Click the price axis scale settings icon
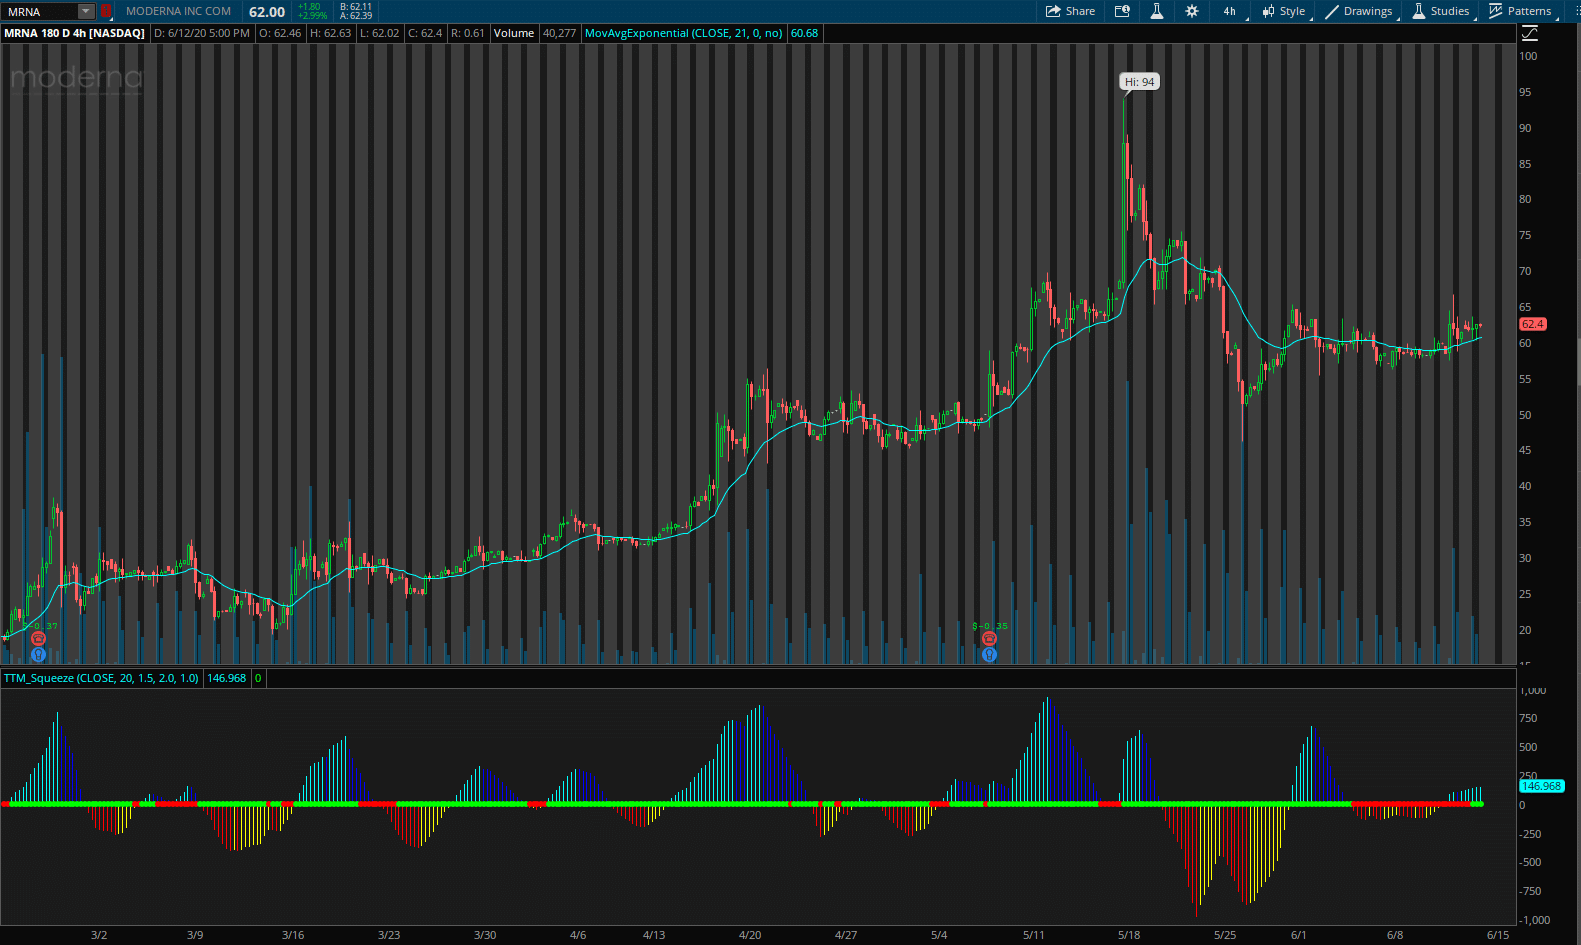This screenshot has width=1581, height=945. pyautogui.click(x=1529, y=33)
